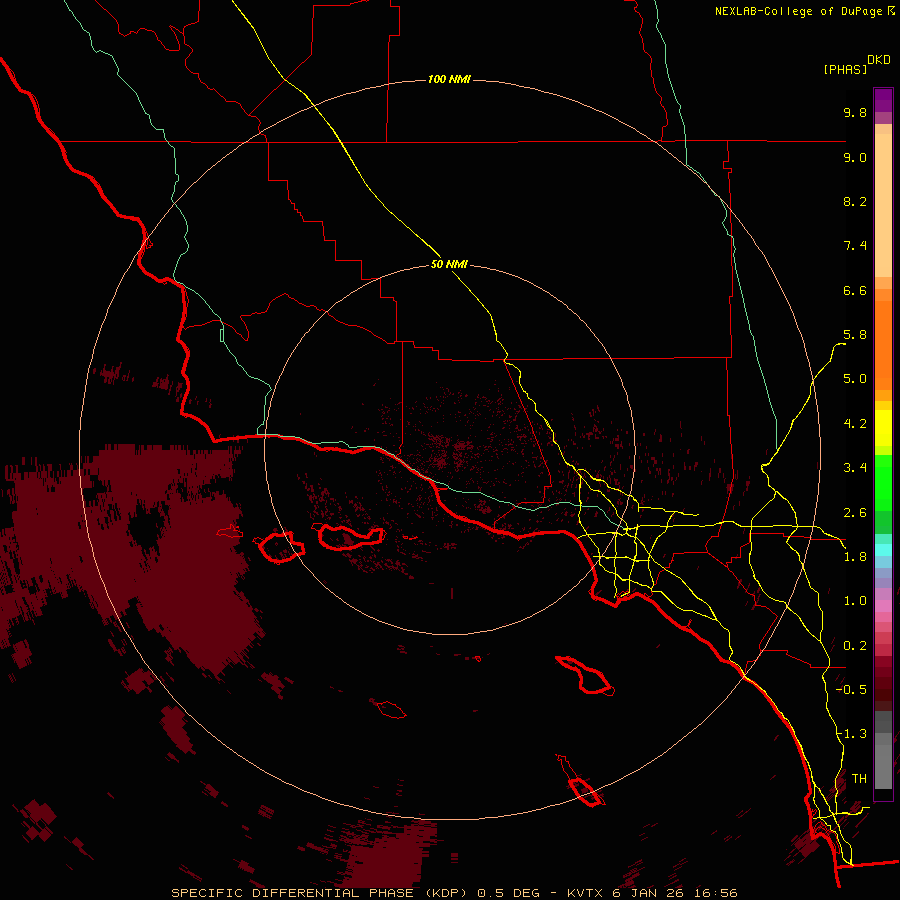
Task: Click the DKD product label above the legend
Action: coord(879,59)
